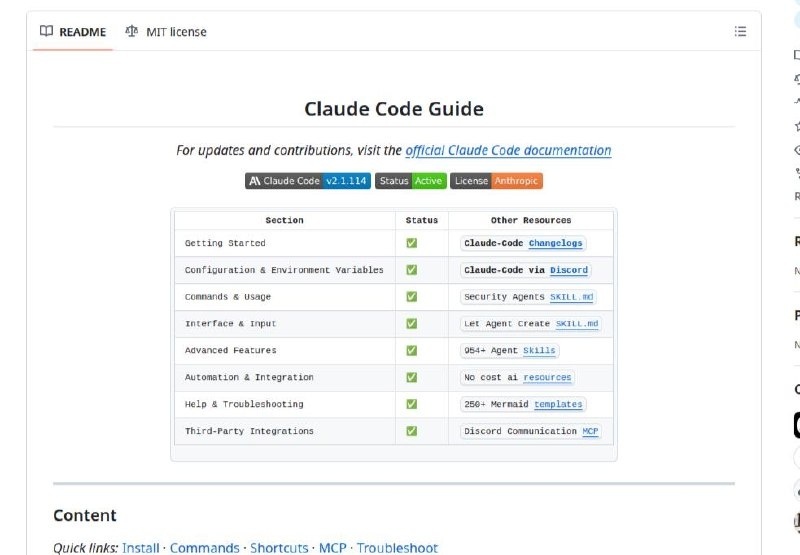Open the Claude-Code Changelogs link
The width and height of the screenshot is (800, 555).
[555, 243]
